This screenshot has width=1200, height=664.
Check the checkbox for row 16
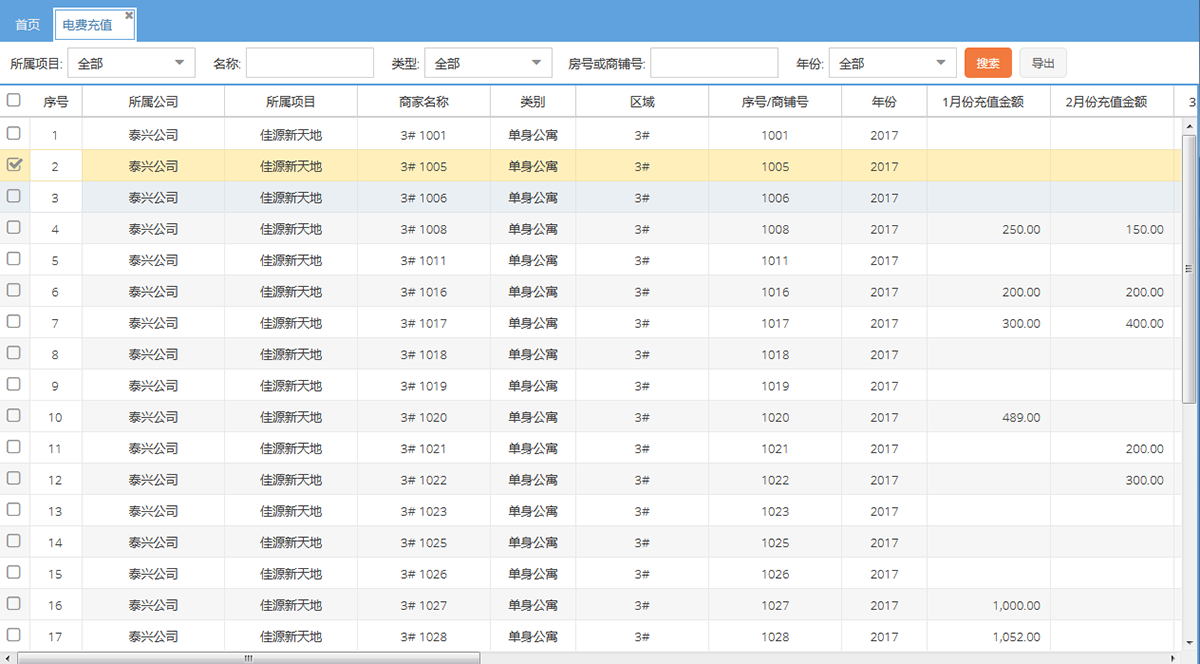tap(14, 603)
